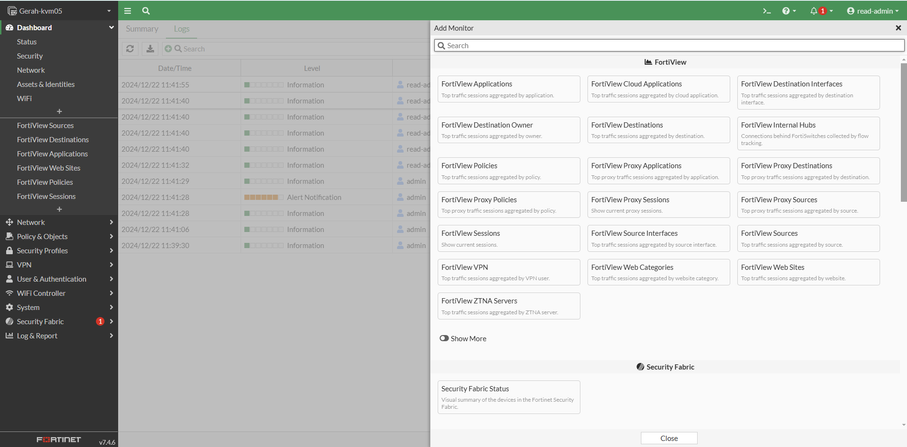
Task: Open the Gerah-kvm05 host dropdown
Action: [x=59, y=10]
